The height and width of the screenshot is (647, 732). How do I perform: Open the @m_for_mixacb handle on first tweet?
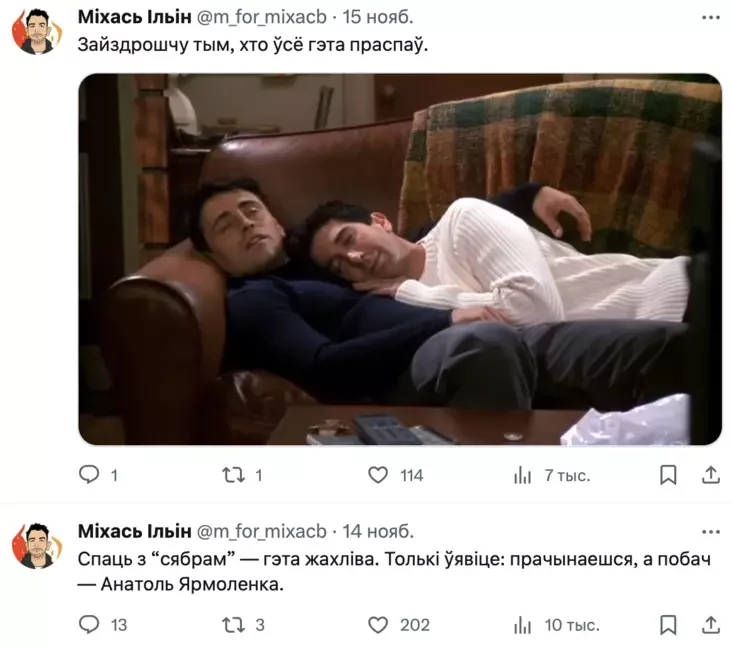coord(261,17)
